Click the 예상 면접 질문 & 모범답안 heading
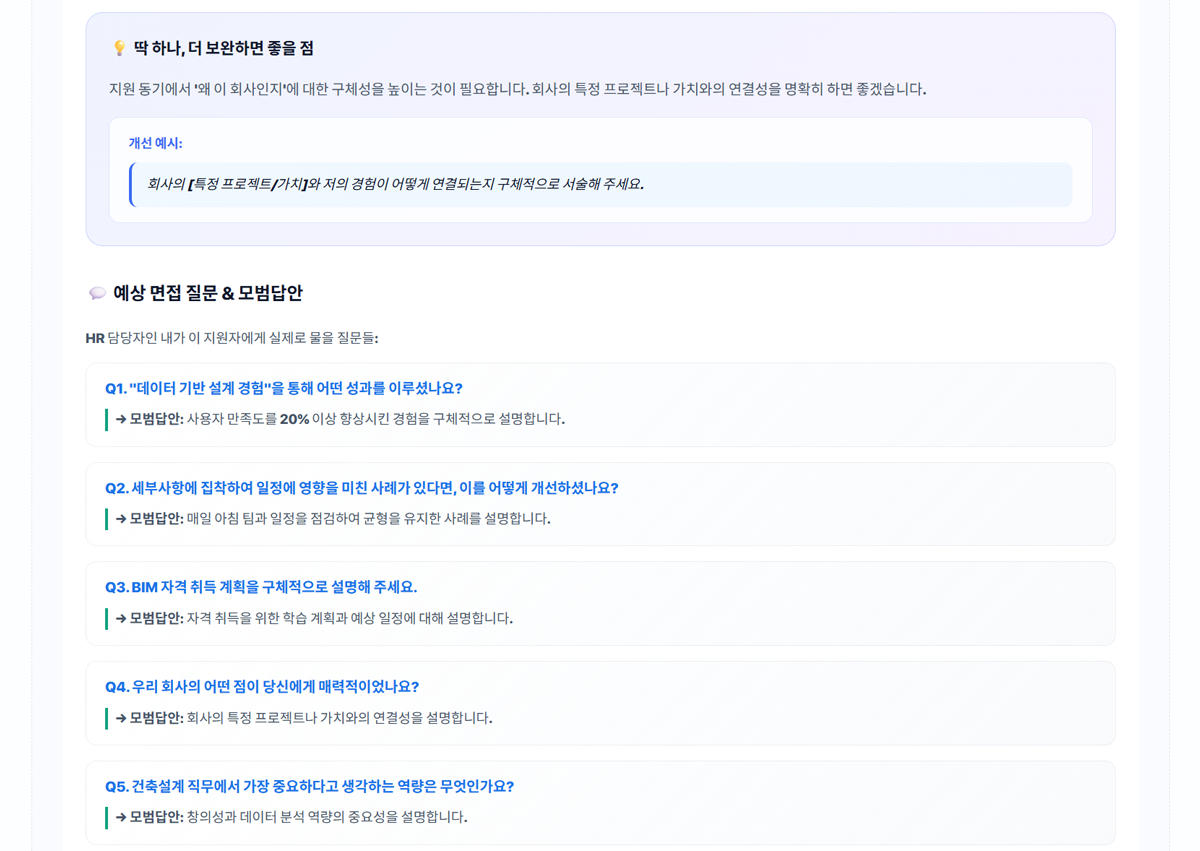This screenshot has height=851, width=1200. (x=207, y=293)
